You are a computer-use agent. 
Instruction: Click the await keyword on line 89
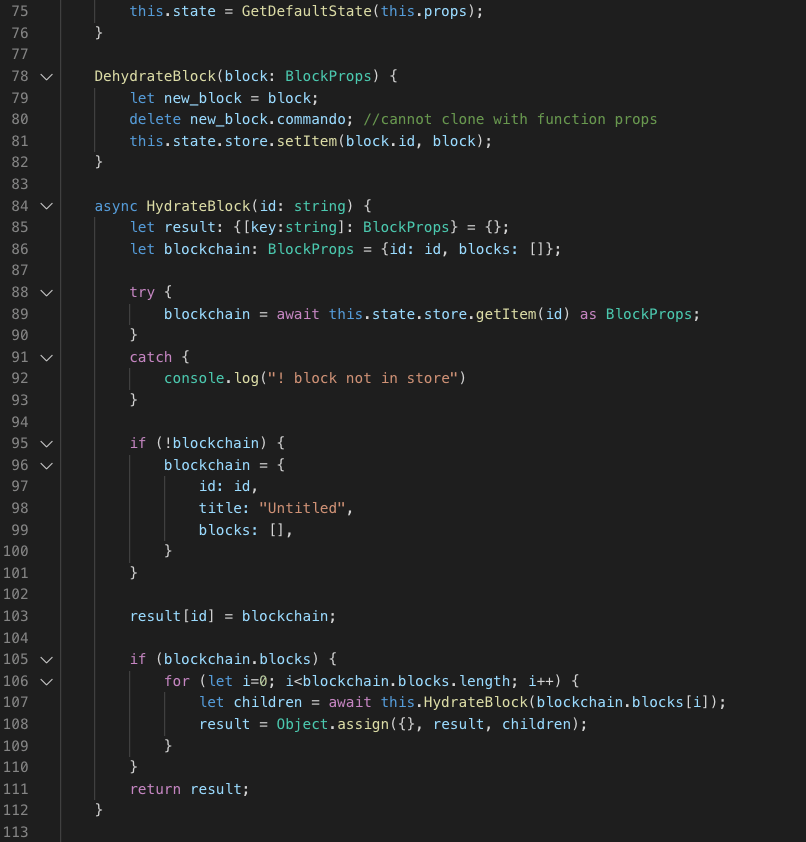point(297,314)
